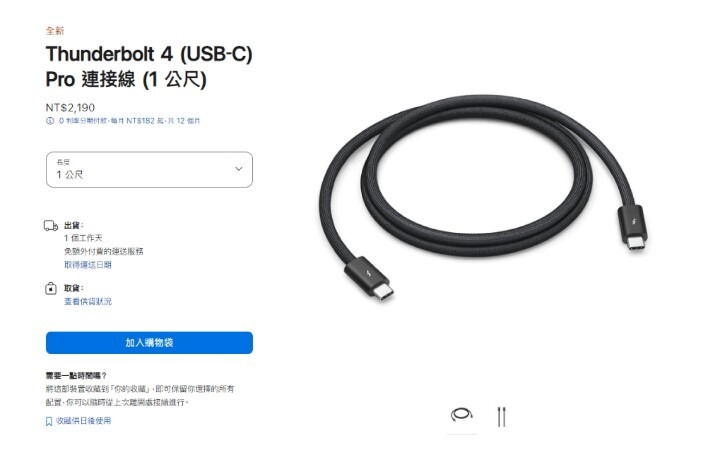
Task: Click the info icon beside installment offer
Action: tap(50, 121)
